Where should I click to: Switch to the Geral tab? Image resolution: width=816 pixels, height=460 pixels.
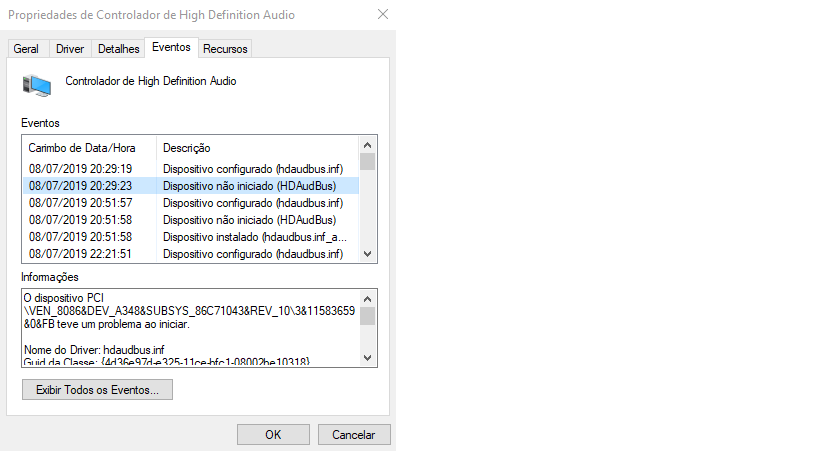click(x=26, y=49)
